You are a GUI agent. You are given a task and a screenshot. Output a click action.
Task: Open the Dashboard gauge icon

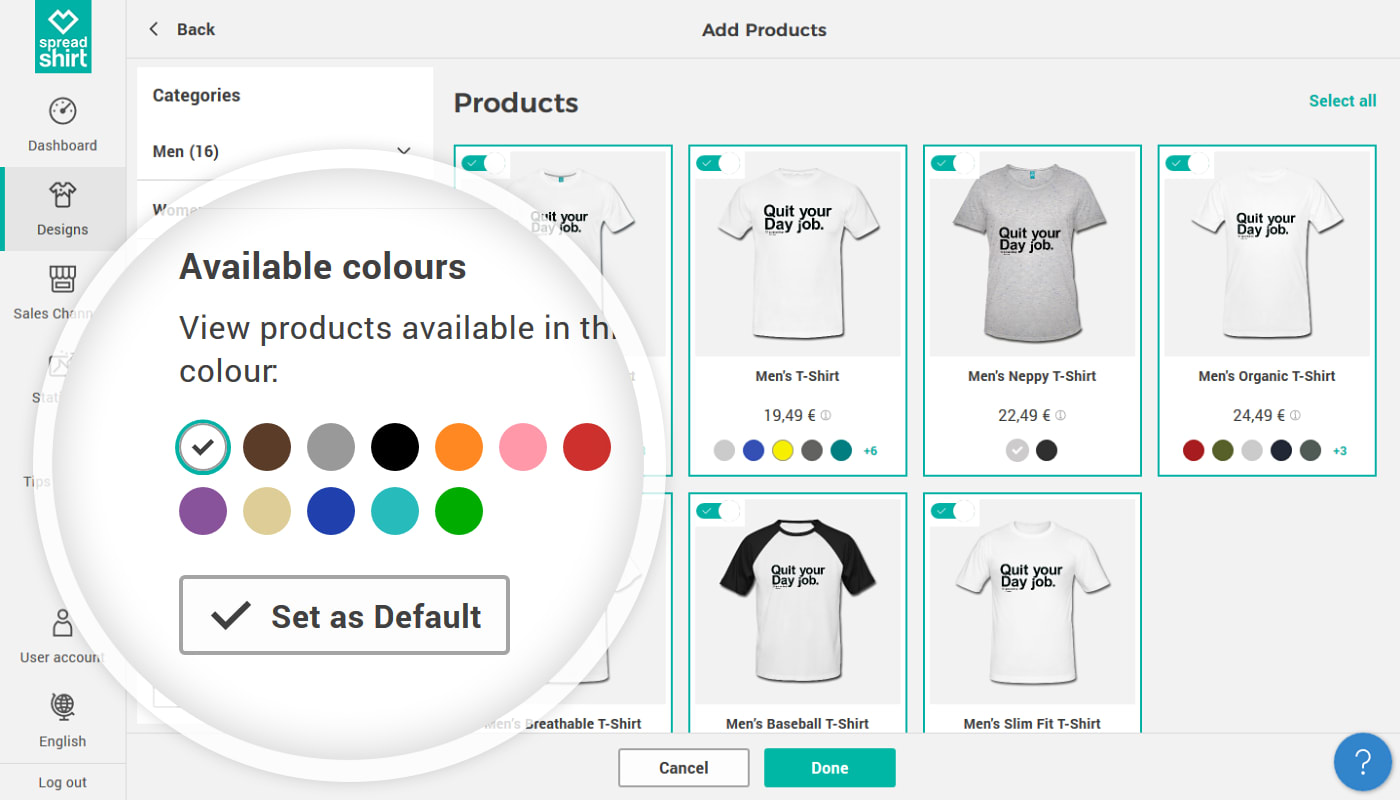click(x=62, y=111)
